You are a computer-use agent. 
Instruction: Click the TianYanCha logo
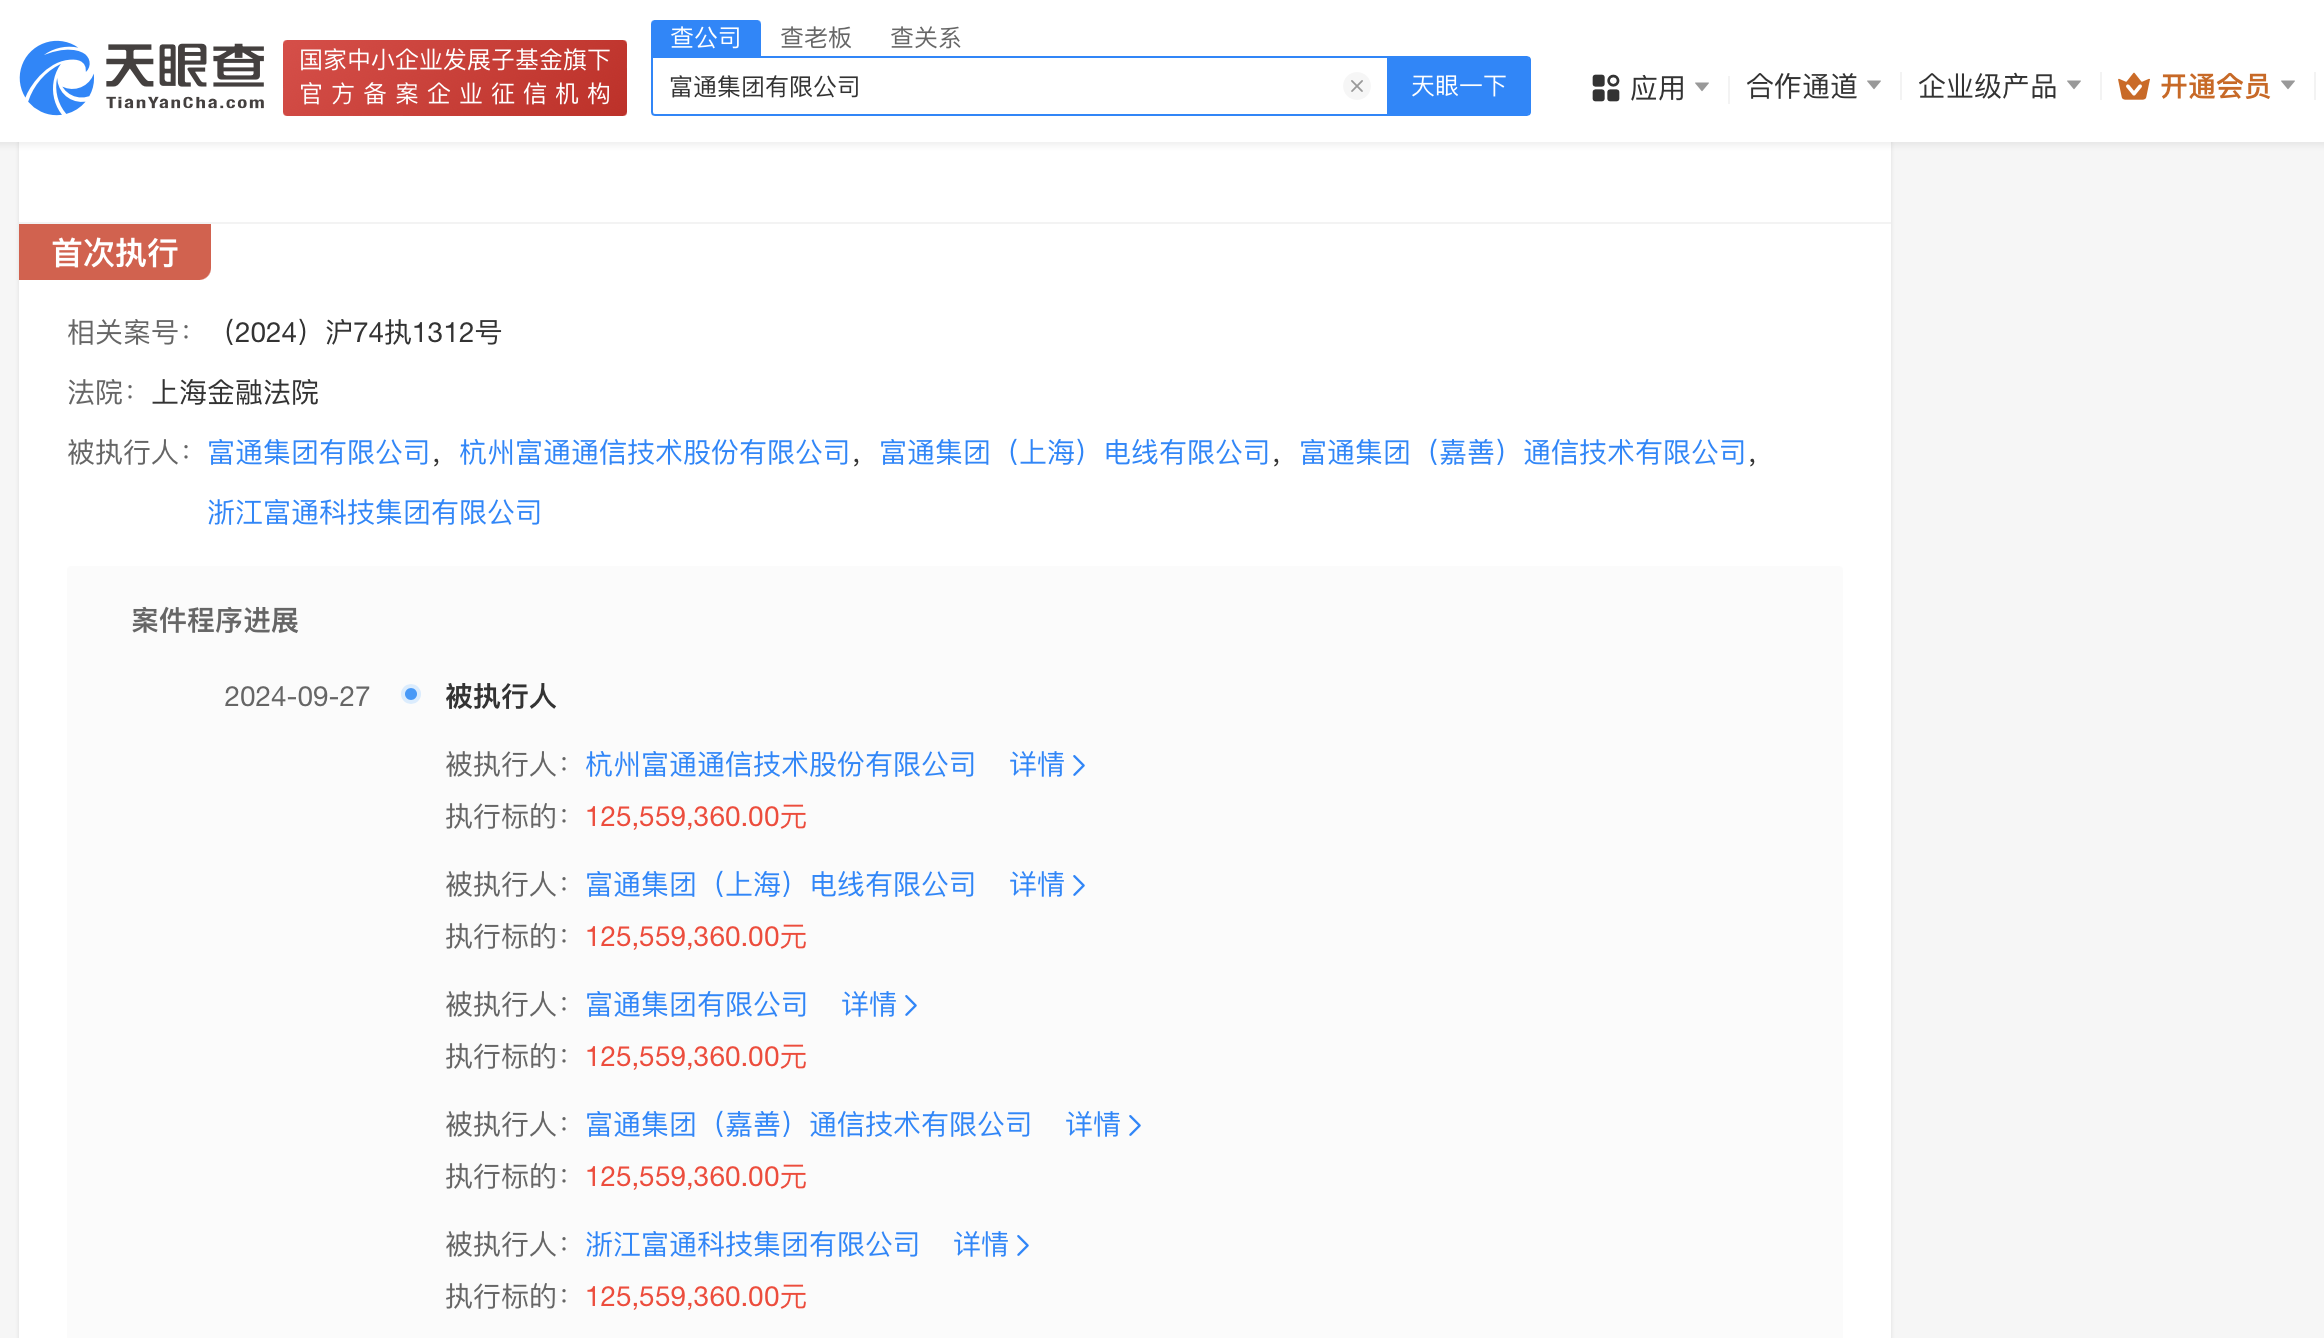coord(143,77)
